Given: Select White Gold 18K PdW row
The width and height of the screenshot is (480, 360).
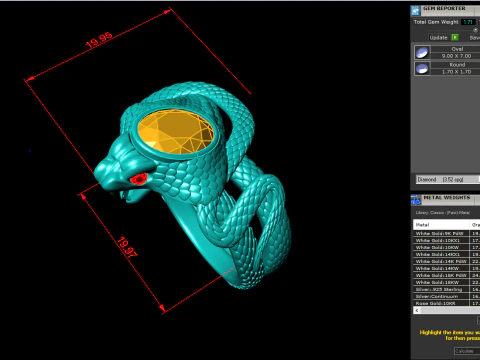Looking at the screenshot, I should [x=441, y=275].
